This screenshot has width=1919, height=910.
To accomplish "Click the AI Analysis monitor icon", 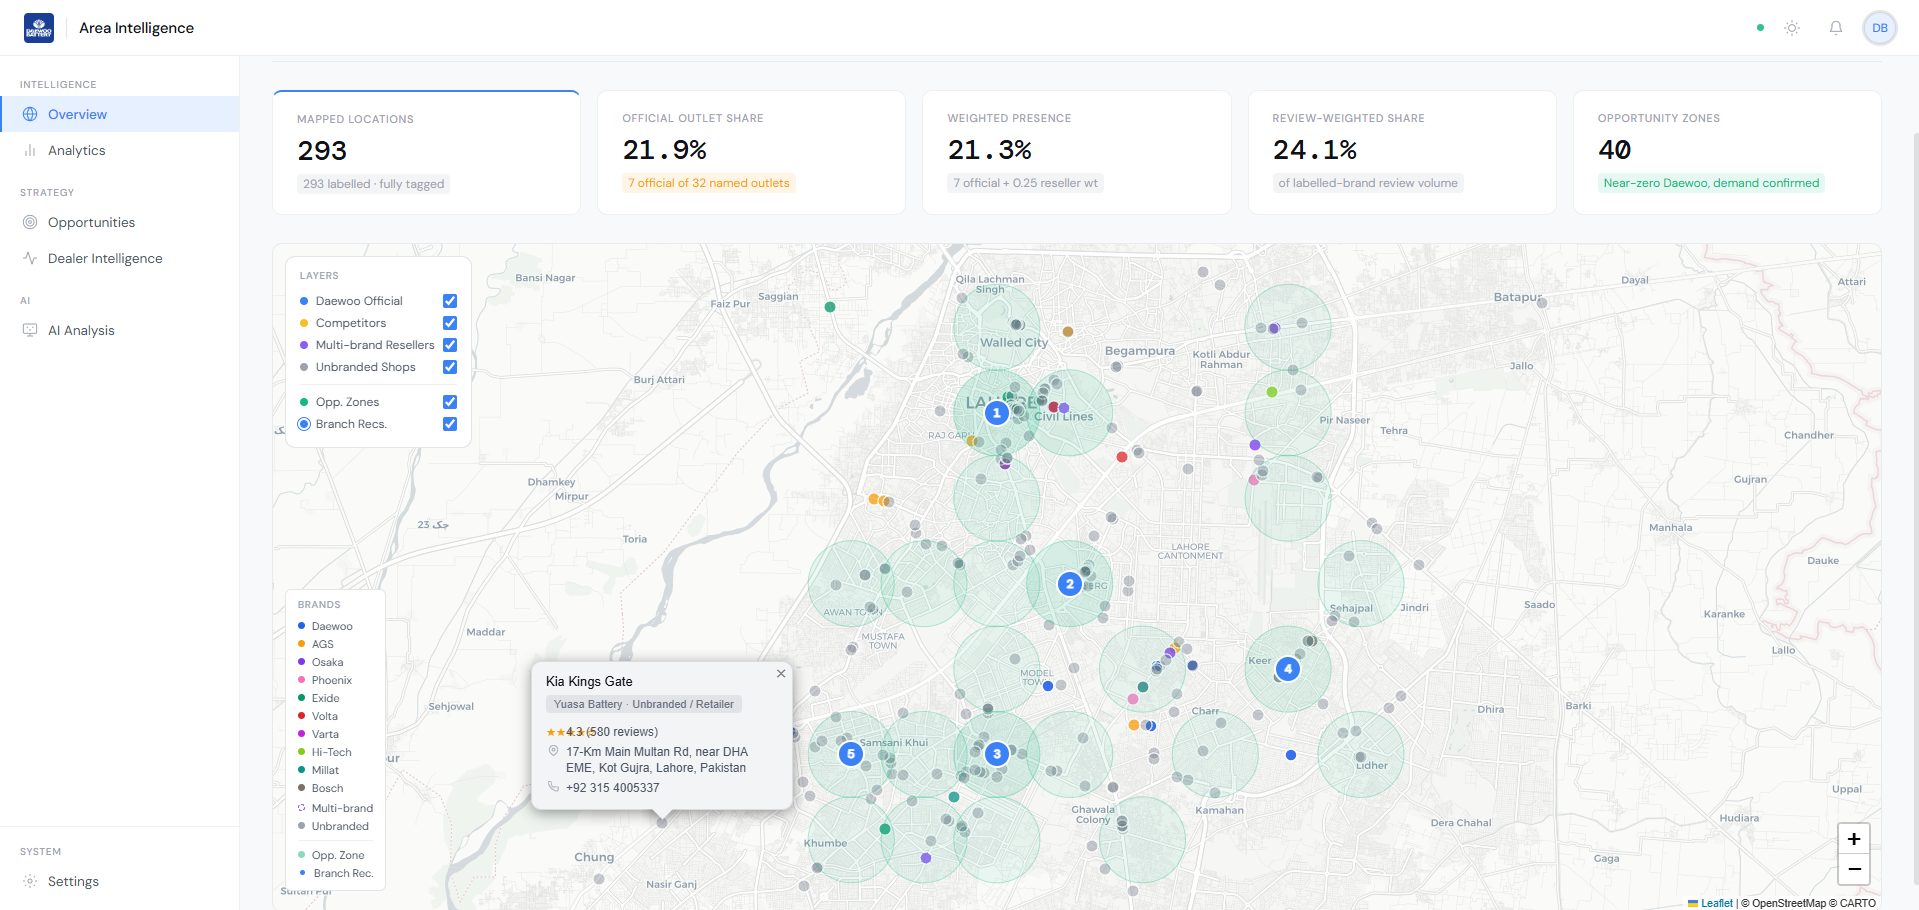I will 30,330.
